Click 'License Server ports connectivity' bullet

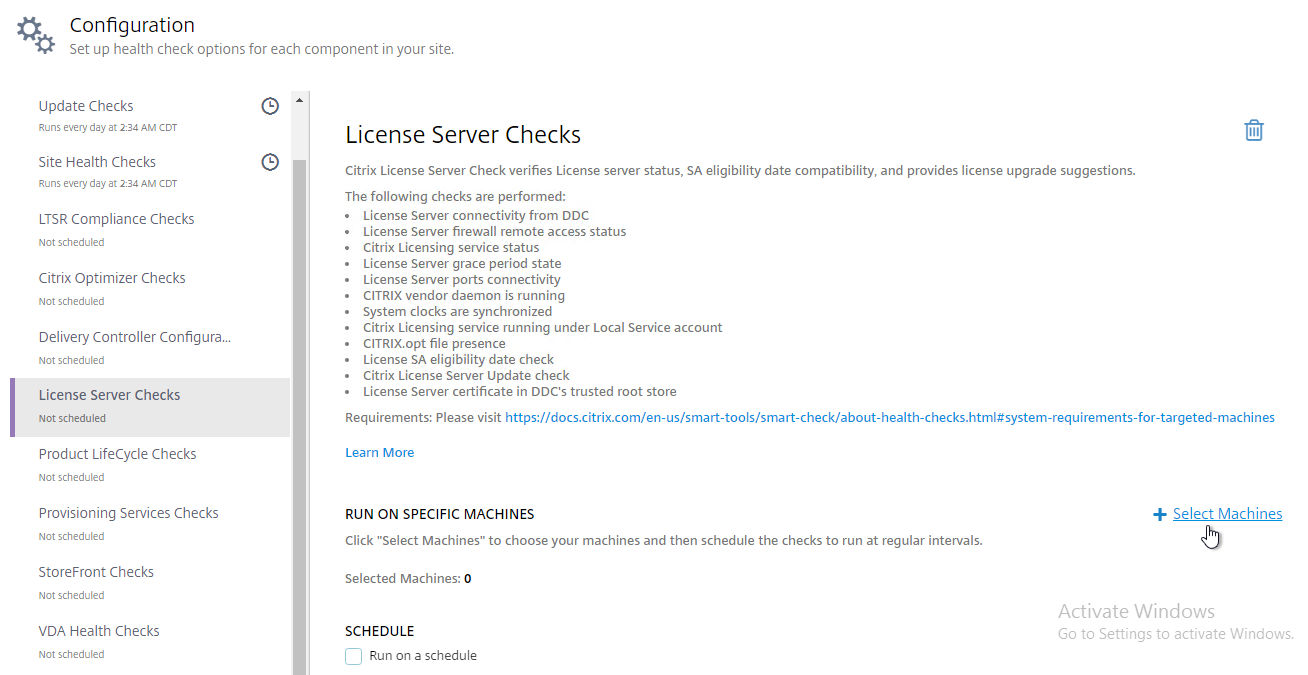(x=462, y=280)
